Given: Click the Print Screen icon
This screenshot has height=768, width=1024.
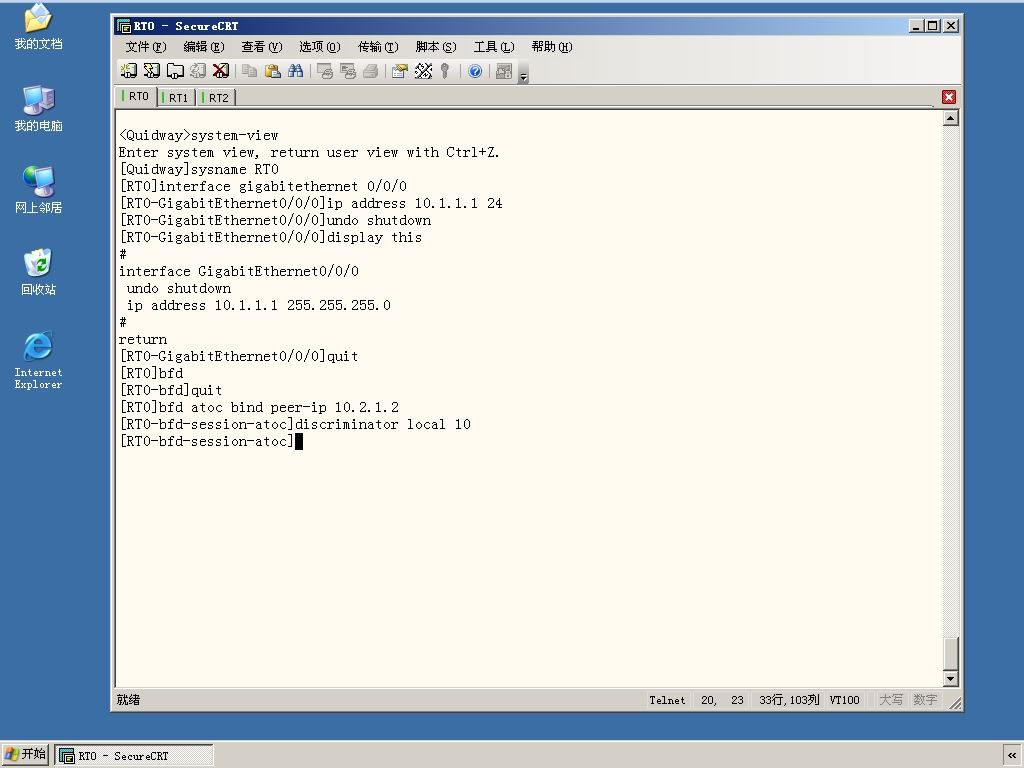Looking at the screenshot, I should (x=325, y=71).
